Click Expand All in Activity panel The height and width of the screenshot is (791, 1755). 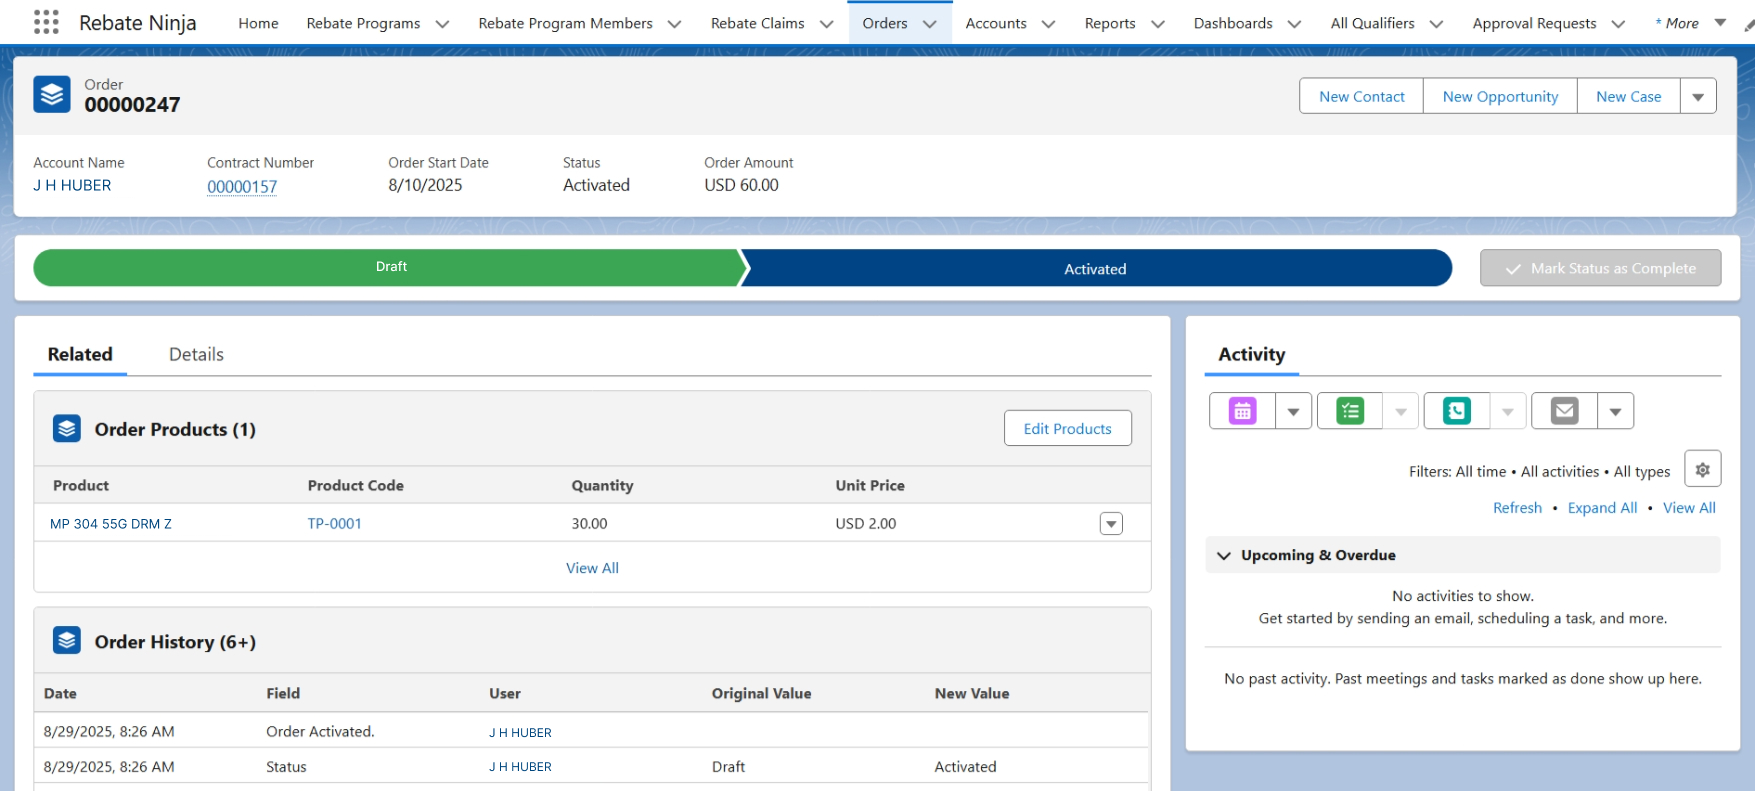coord(1602,508)
